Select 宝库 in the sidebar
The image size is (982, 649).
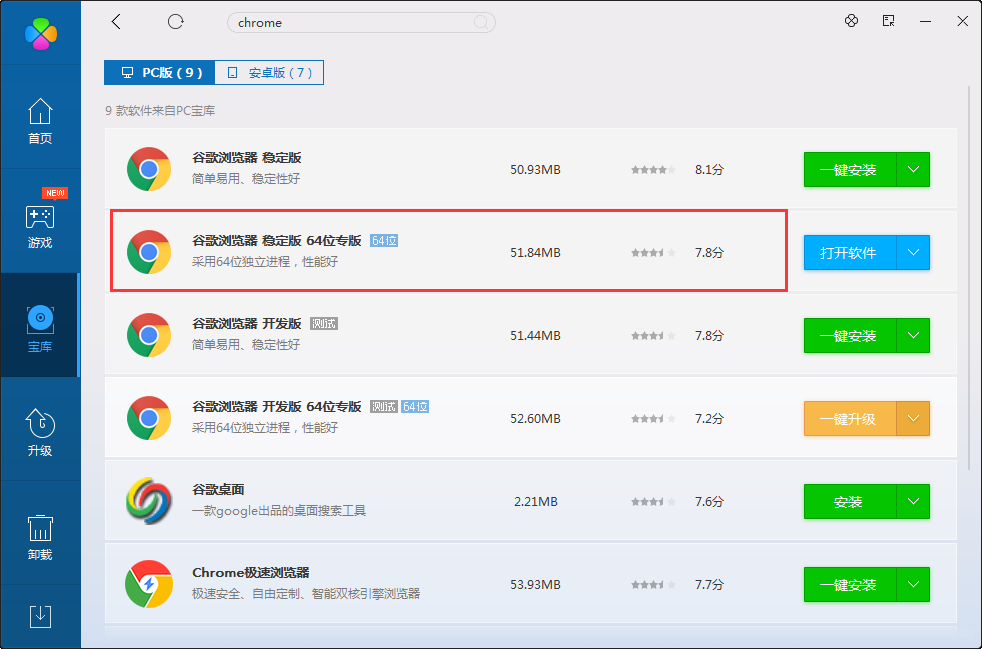pos(40,325)
